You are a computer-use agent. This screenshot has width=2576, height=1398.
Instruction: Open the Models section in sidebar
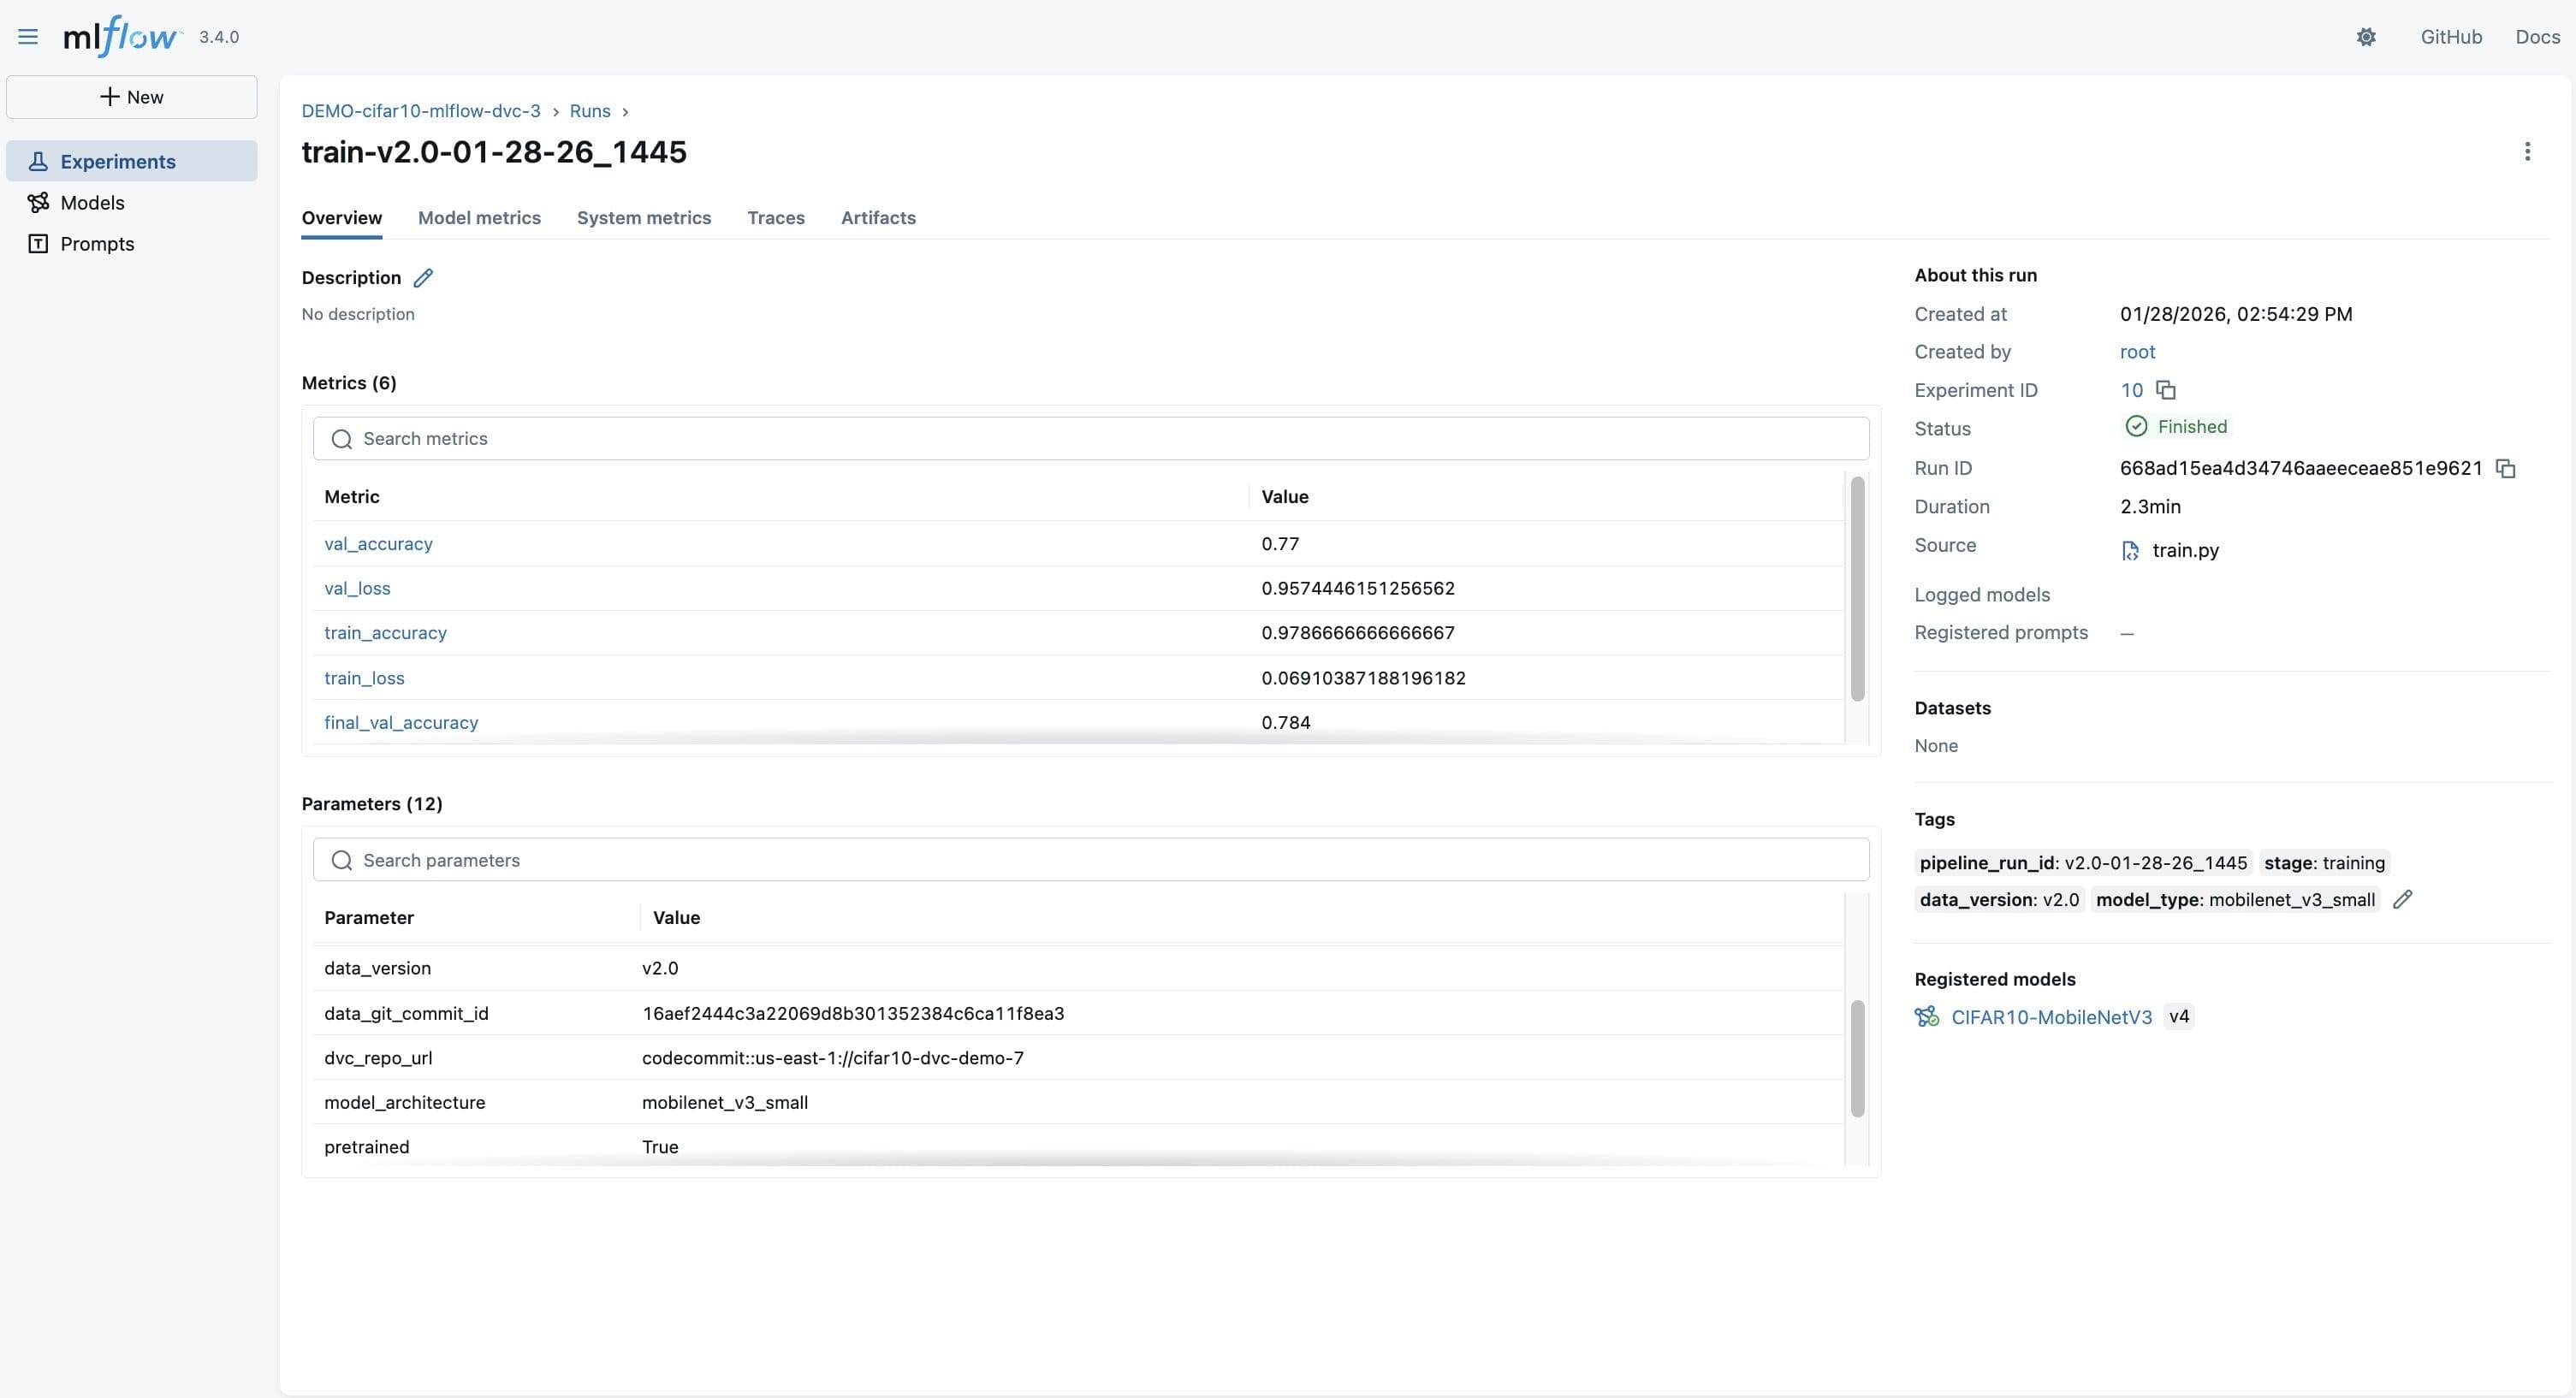[92, 202]
